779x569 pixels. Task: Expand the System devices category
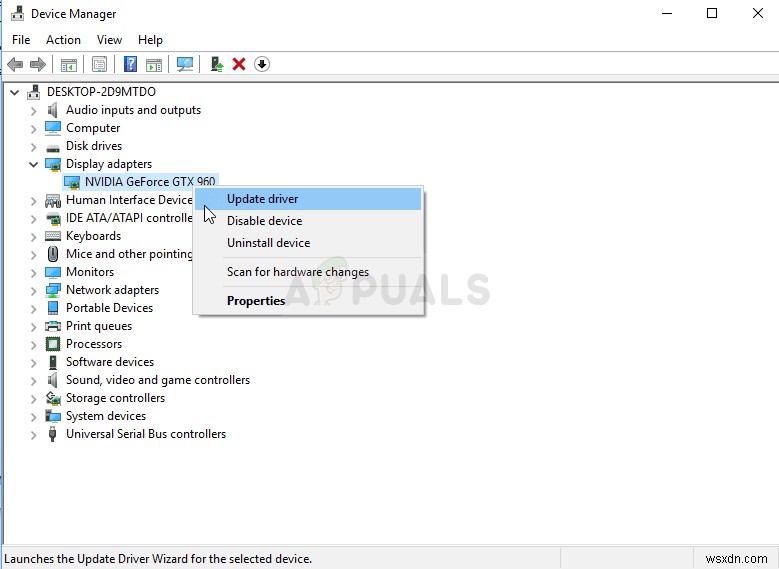click(33, 416)
